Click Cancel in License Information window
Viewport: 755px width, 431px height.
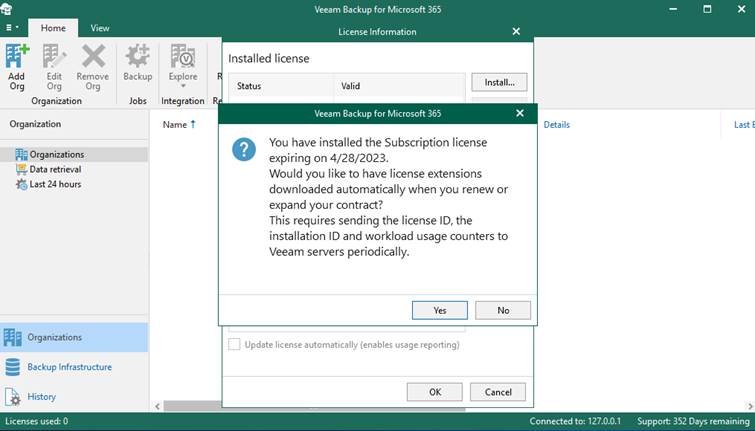pyautogui.click(x=498, y=392)
